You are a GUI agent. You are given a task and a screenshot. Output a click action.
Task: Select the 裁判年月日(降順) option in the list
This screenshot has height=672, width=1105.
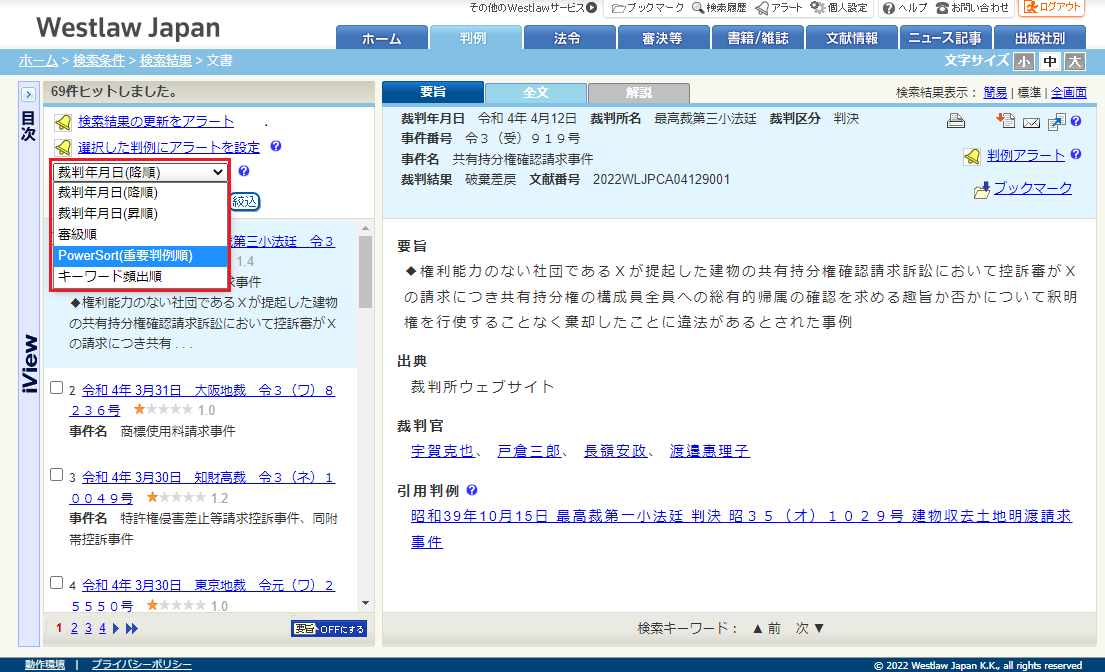[141, 192]
